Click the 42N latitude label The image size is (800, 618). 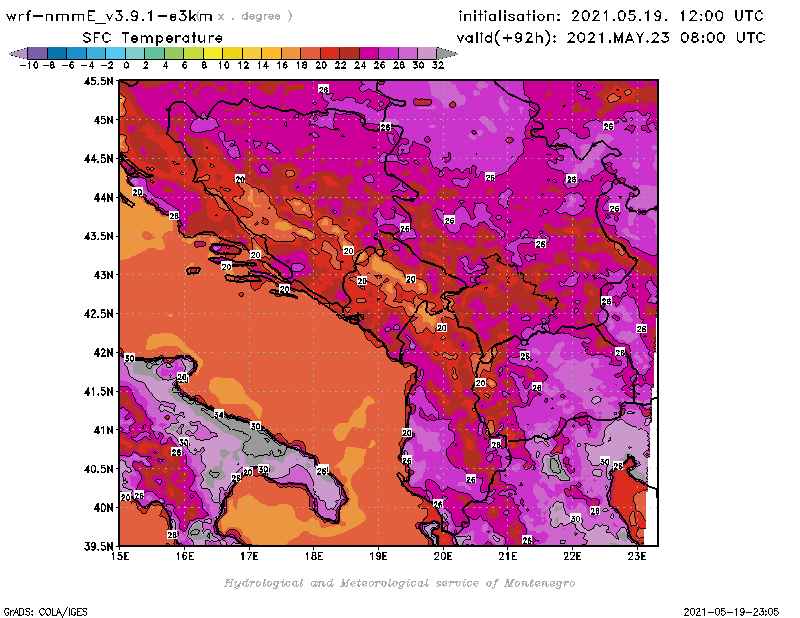pos(104,353)
